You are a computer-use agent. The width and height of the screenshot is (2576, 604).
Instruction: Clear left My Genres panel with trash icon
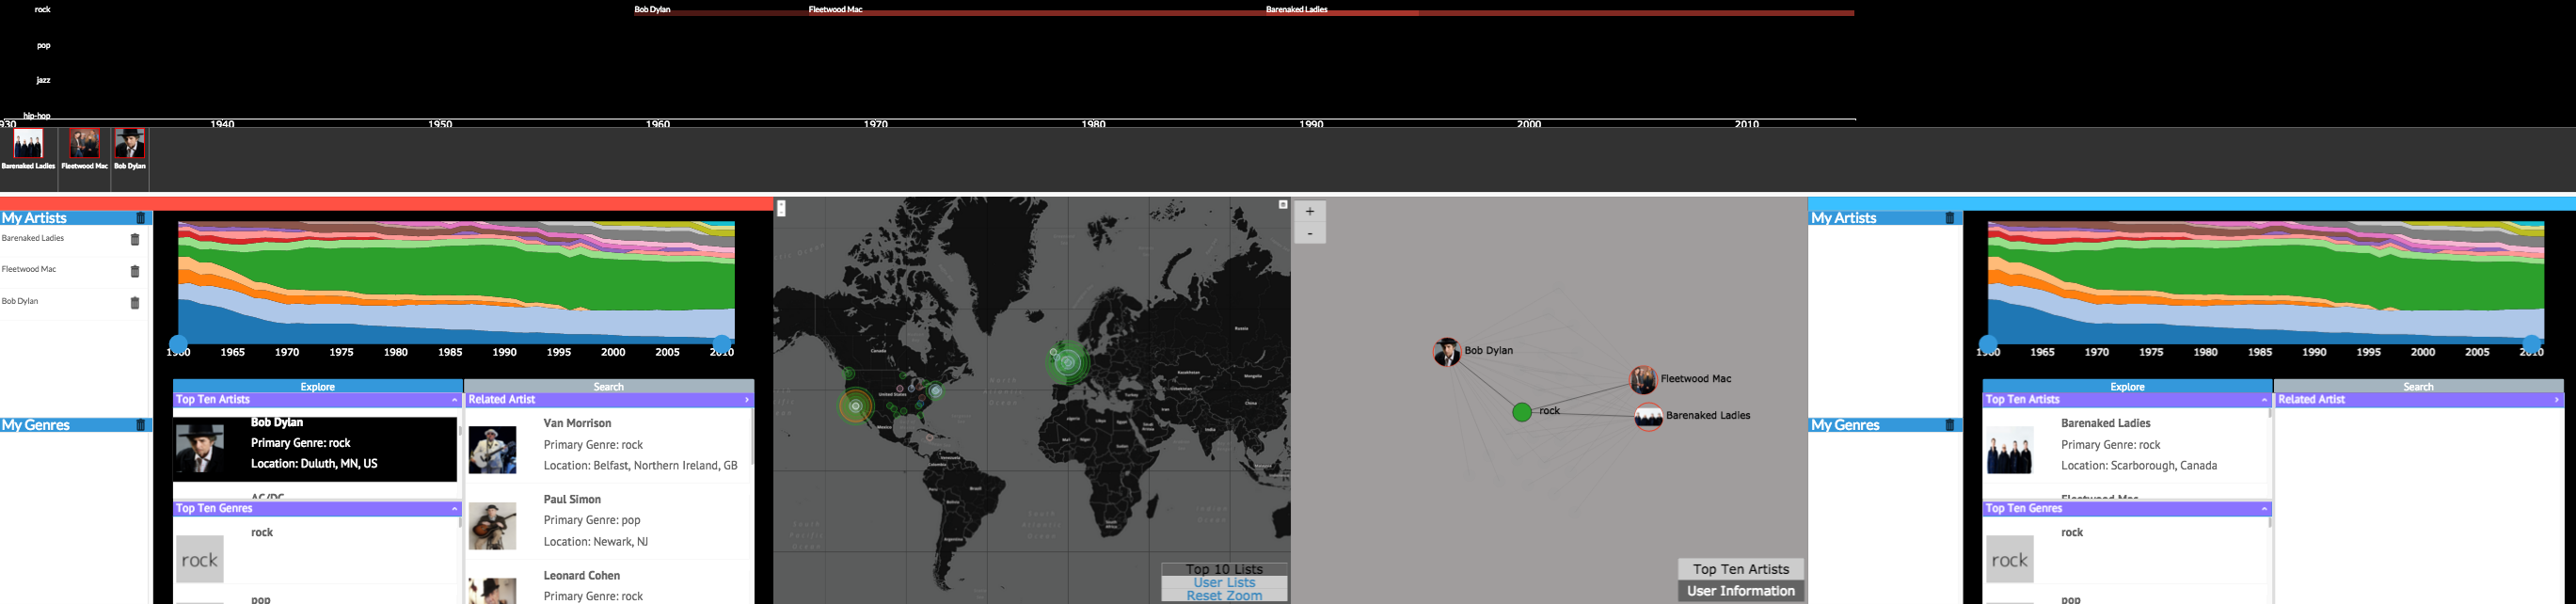141,425
